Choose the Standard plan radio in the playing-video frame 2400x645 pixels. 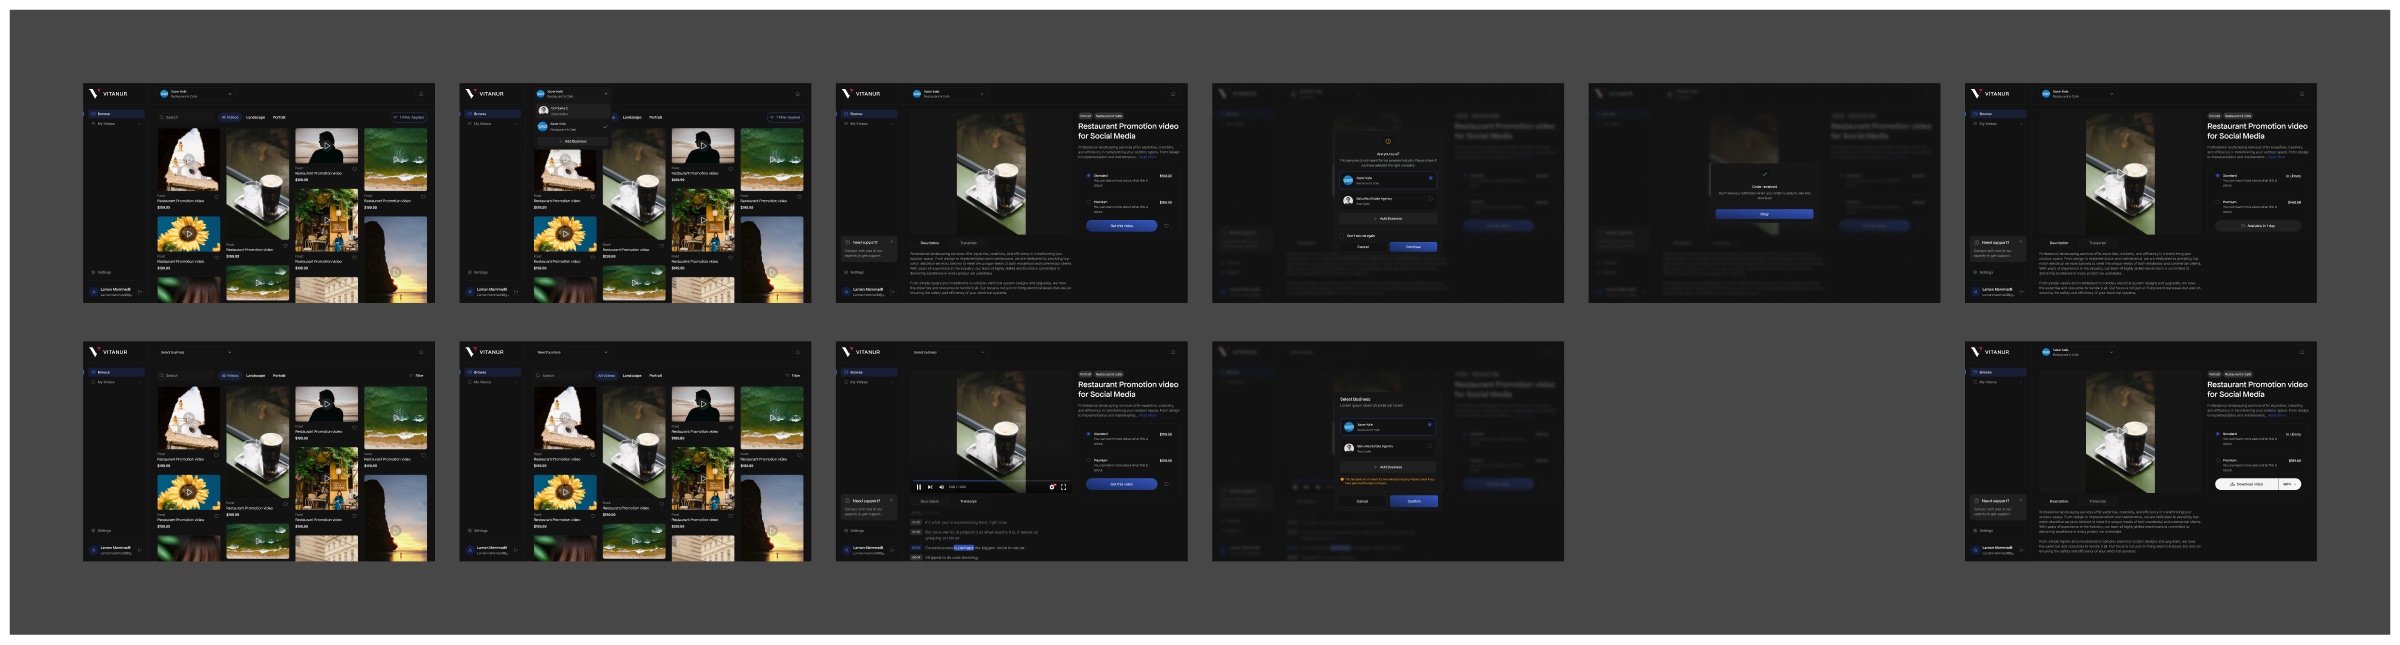pos(1088,434)
